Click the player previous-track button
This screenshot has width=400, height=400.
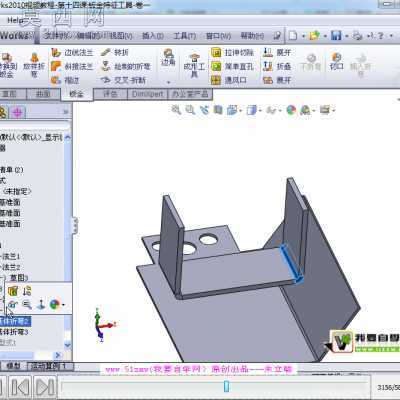[20, 387]
